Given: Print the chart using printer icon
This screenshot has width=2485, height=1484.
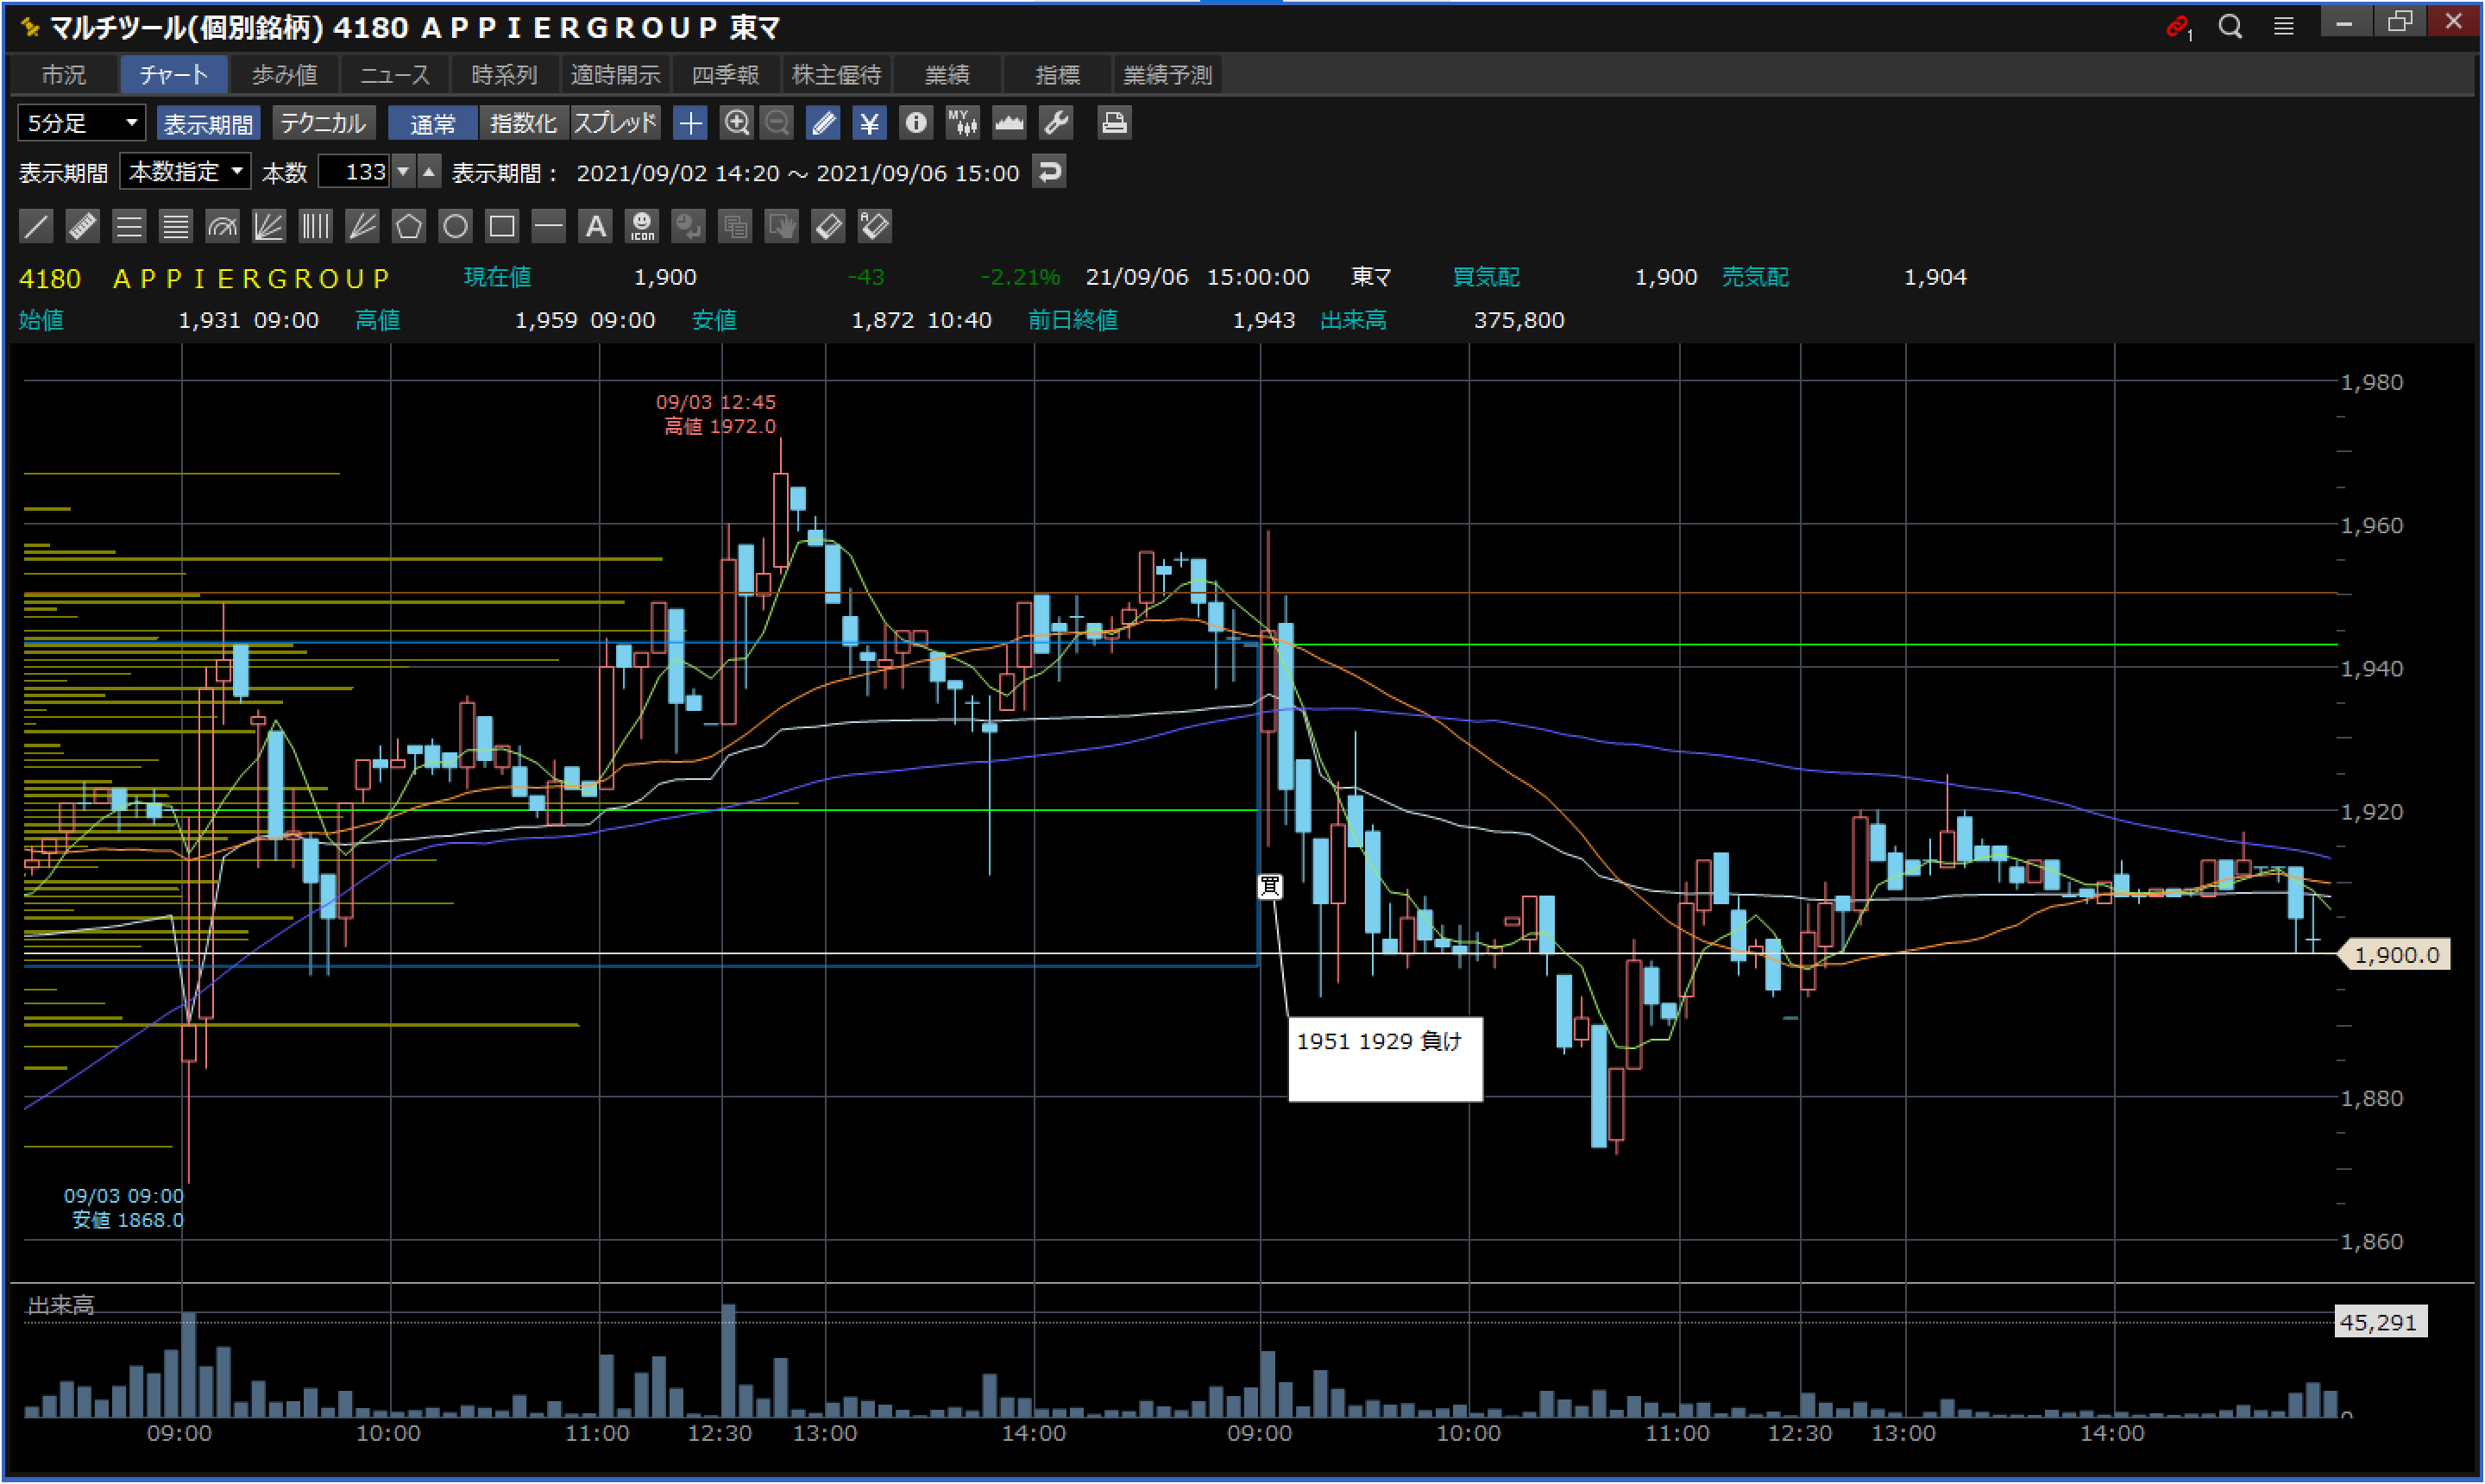Looking at the screenshot, I should coord(1113,123).
